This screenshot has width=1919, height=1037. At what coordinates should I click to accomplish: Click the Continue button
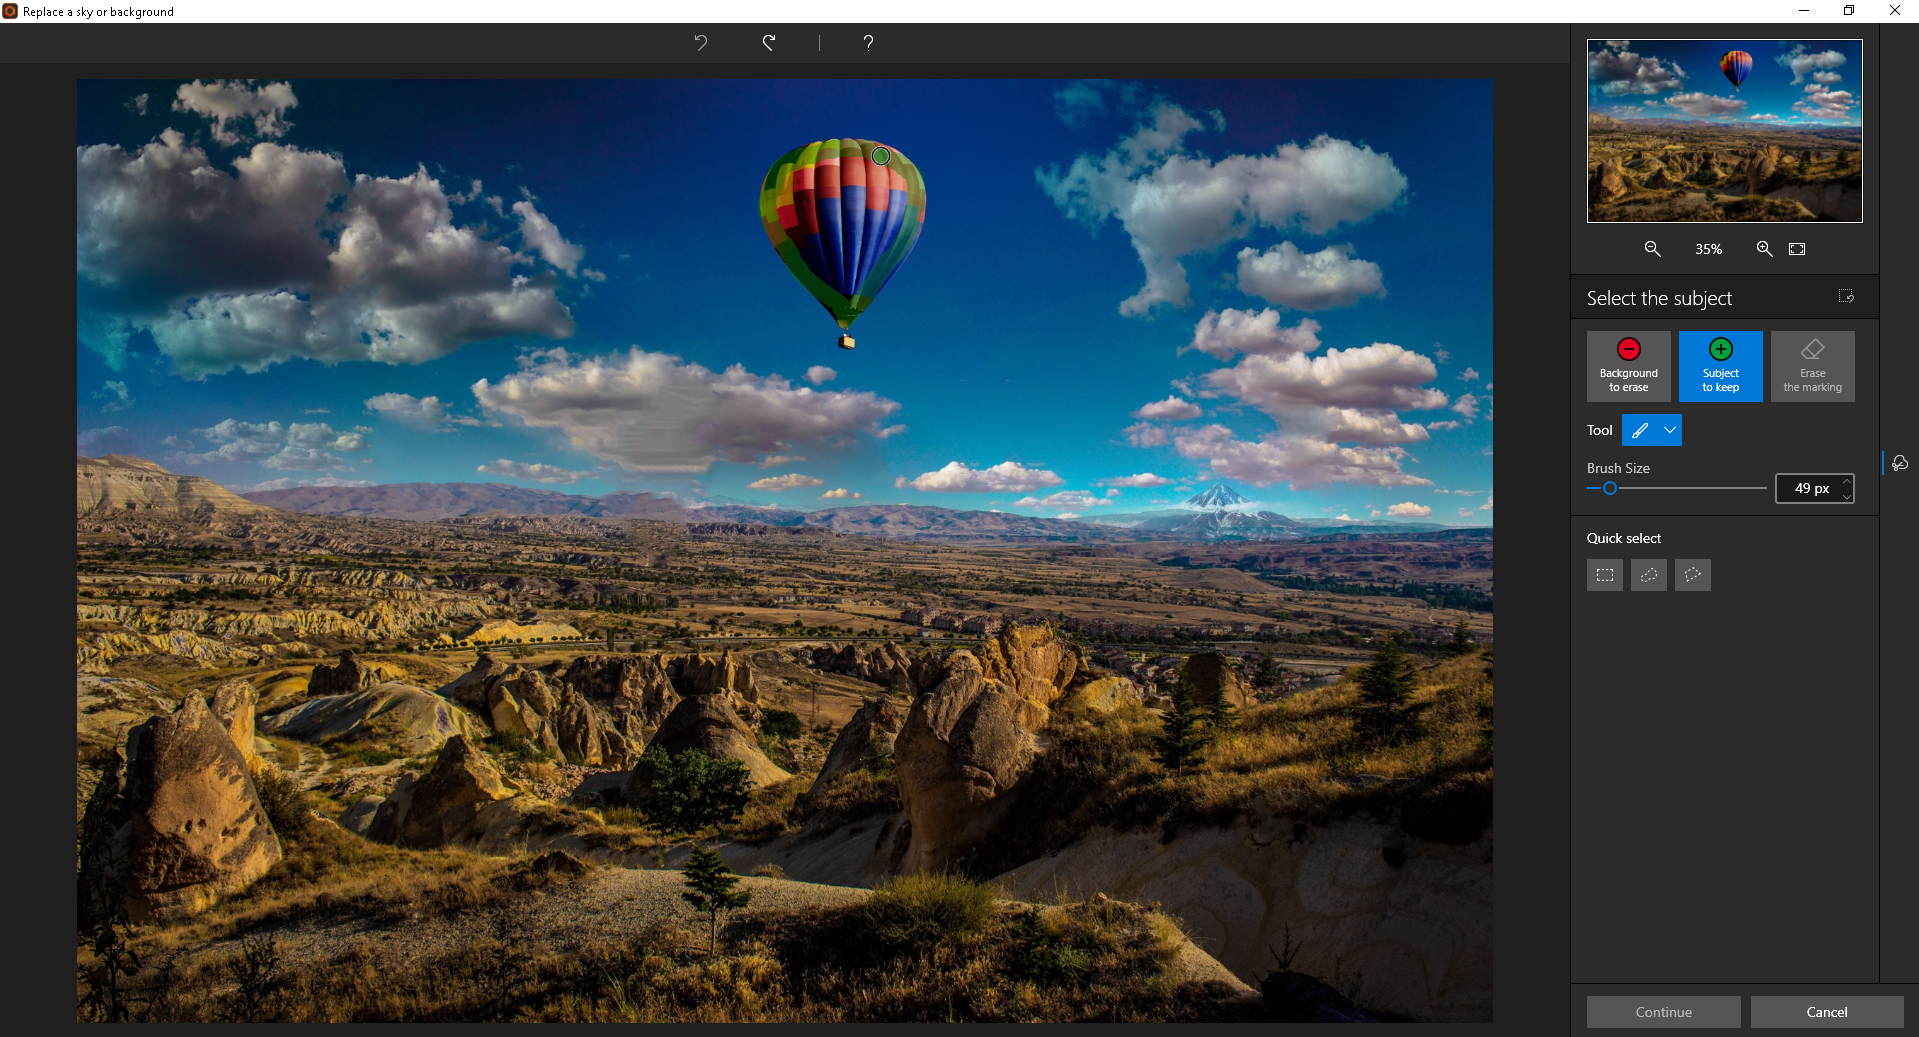point(1663,1012)
